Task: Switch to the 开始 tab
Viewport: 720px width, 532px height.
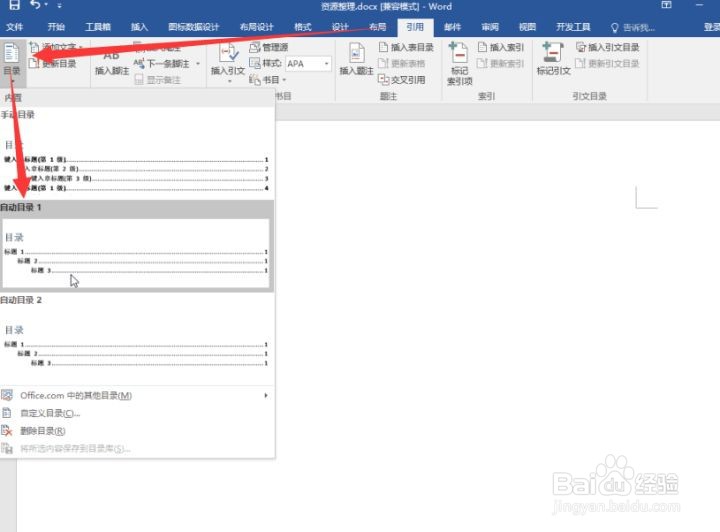Action: tap(56, 27)
